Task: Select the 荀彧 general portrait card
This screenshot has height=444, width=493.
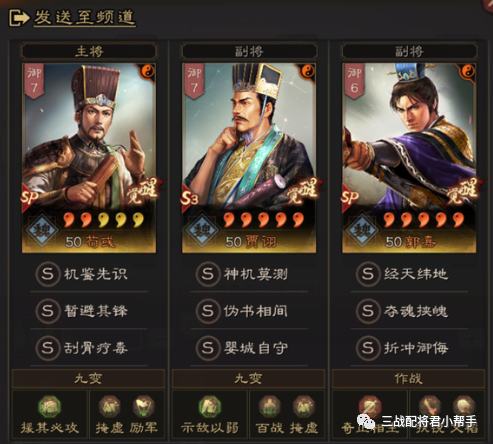Action: (x=89, y=158)
